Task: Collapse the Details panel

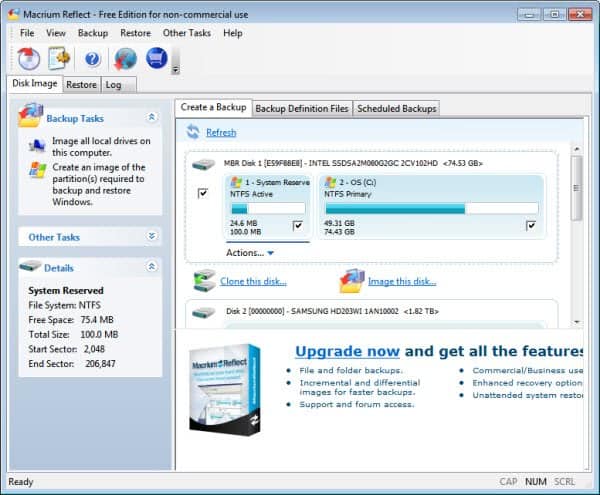Action: 152,266
